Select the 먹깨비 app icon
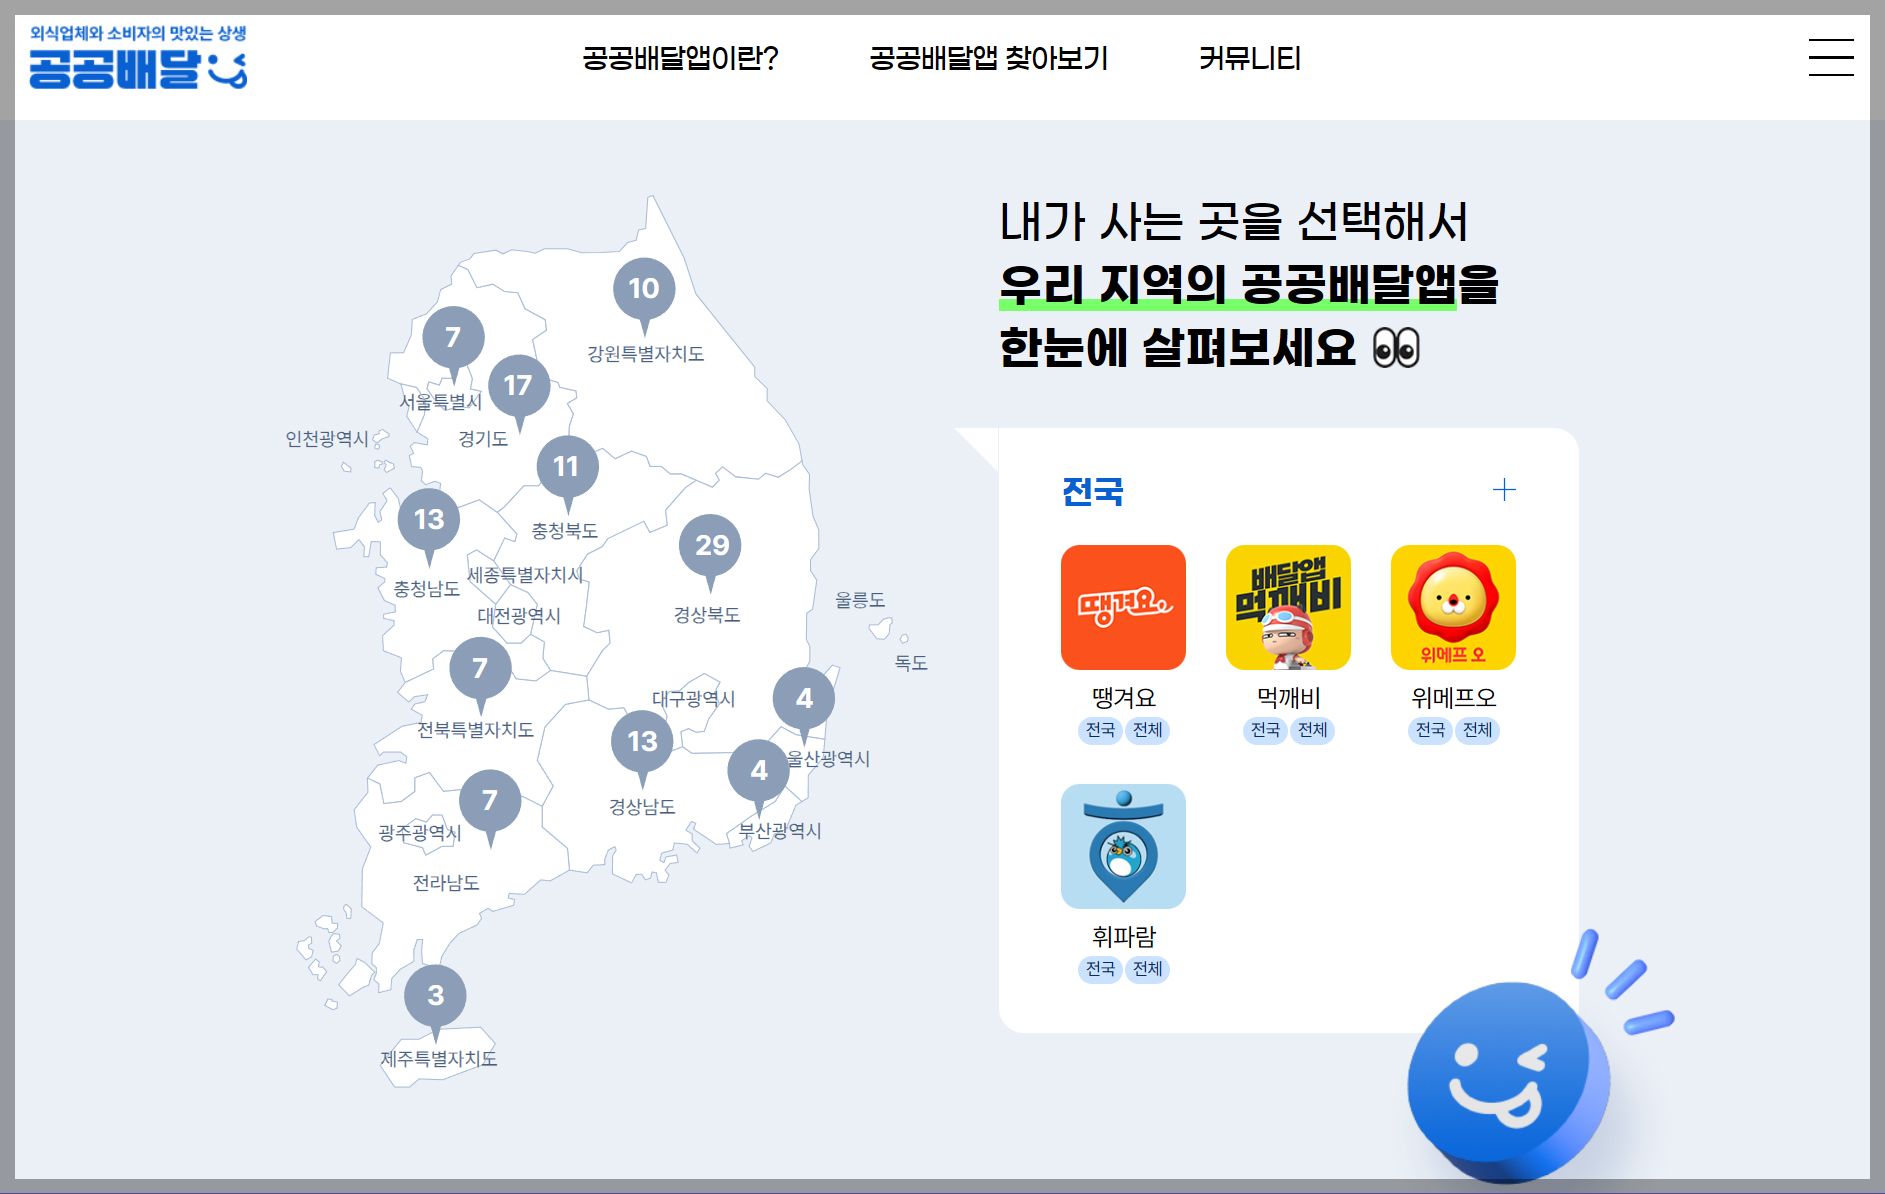The image size is (1885, 1194). pyautogui.click(x=1288, y=607)
